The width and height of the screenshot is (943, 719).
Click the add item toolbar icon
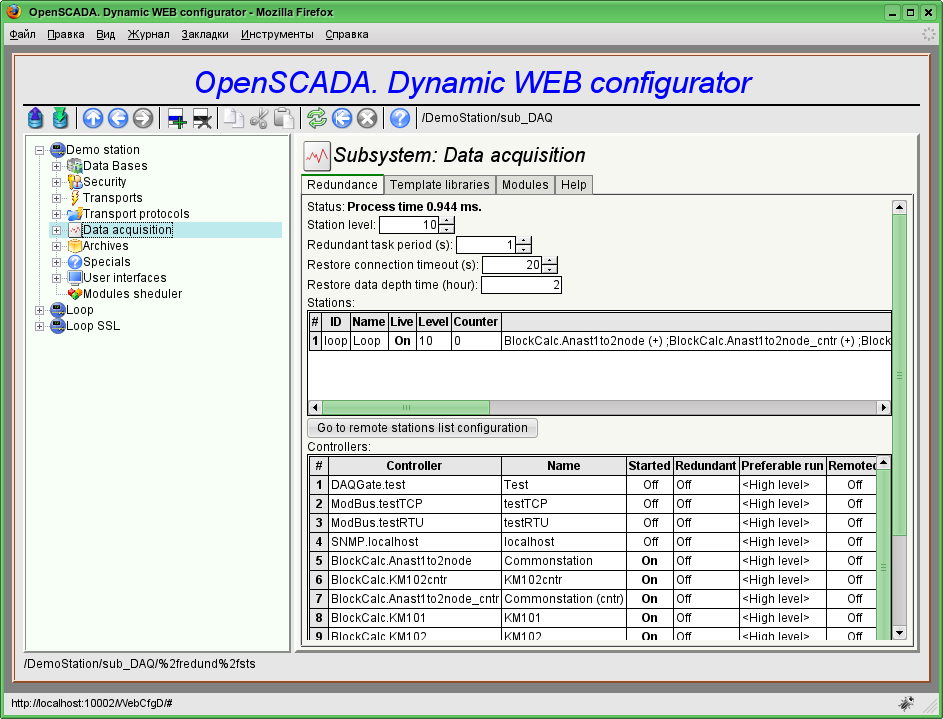coord(177,118)
